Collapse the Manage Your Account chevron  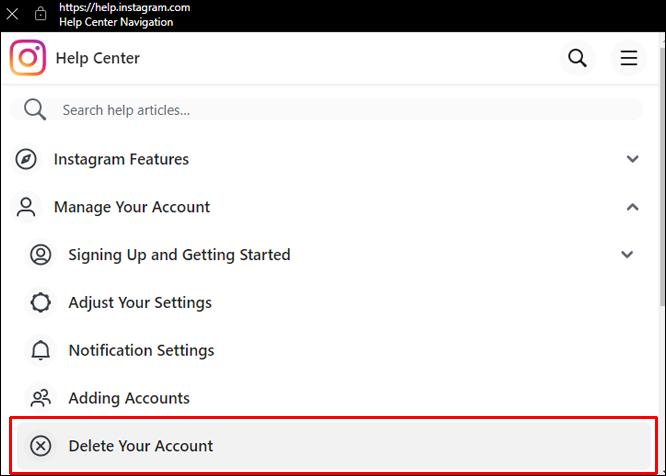point(632,207)
